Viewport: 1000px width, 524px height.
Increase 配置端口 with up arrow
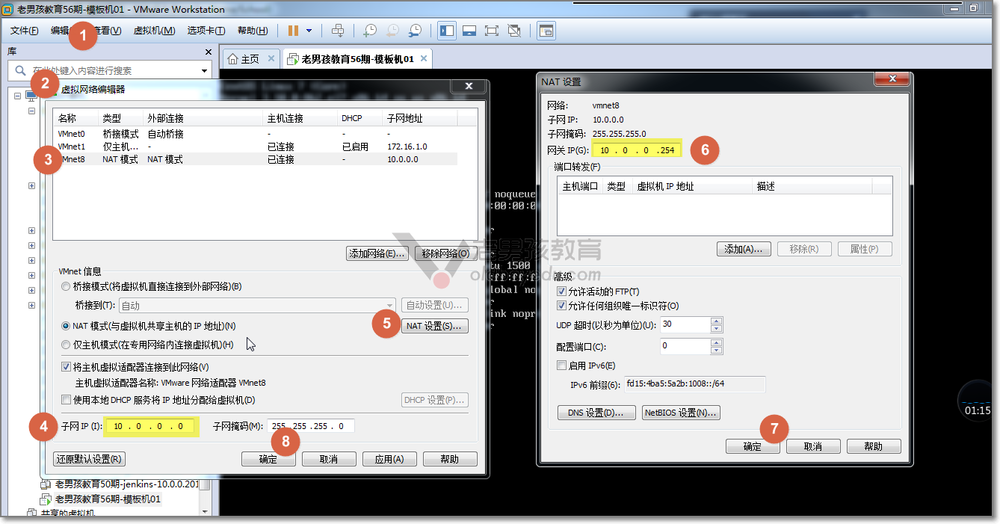(x=716, y=343)
